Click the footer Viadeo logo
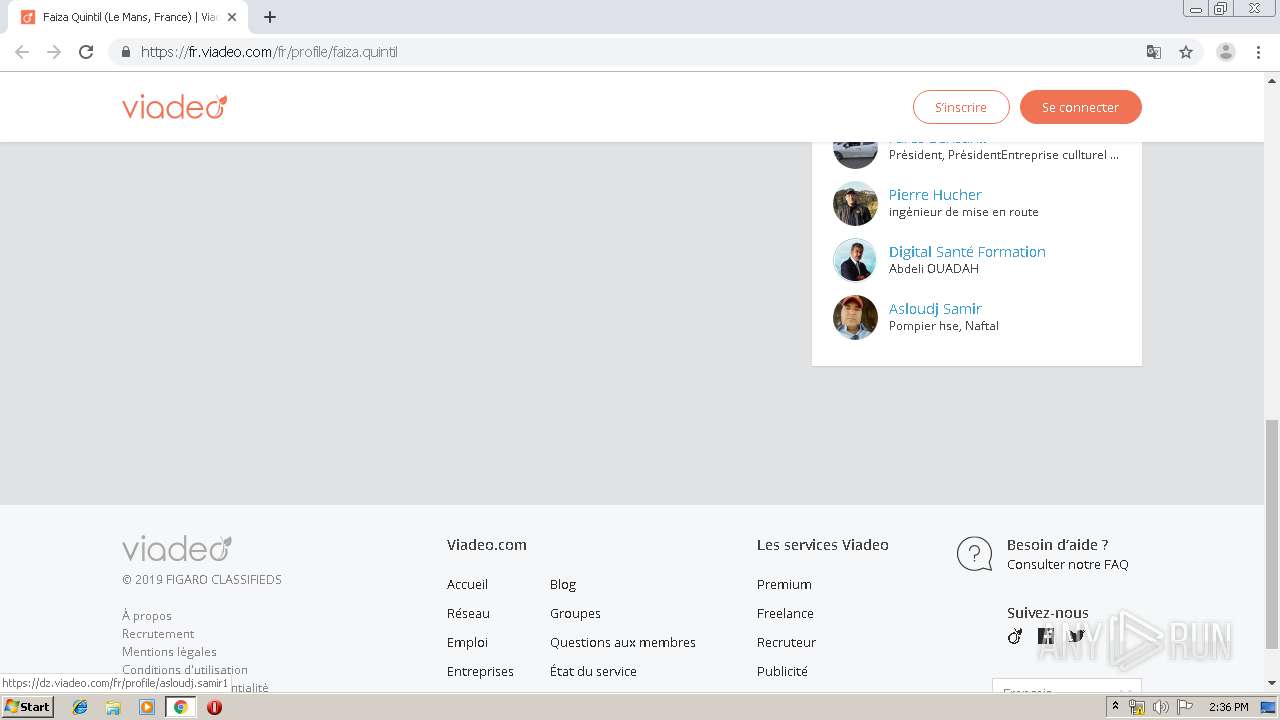Screen dimensions: 1280x720 click(x=177, y=548)
